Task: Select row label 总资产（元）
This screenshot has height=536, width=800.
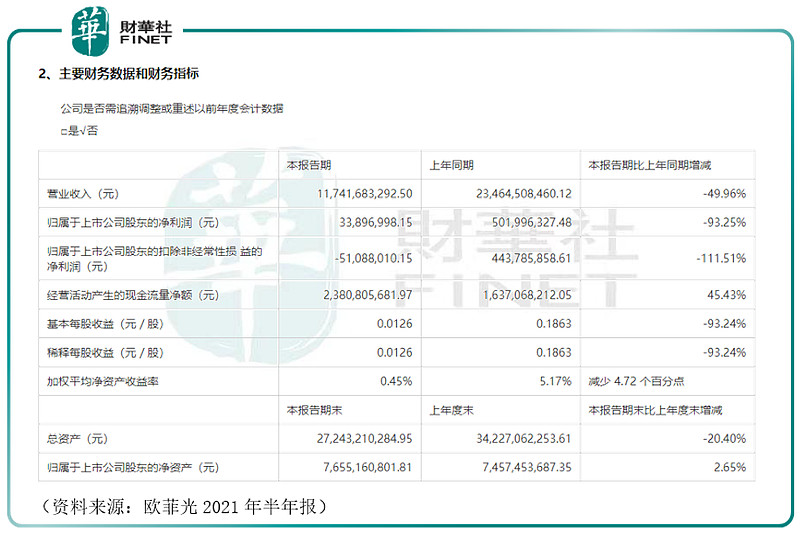Action: click(x=77, y=439)
